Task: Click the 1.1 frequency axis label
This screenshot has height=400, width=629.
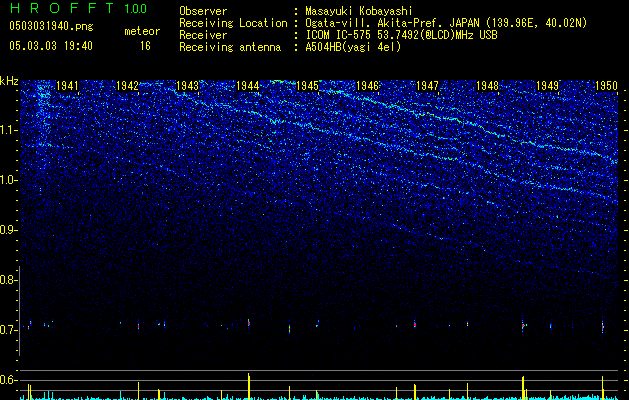Action: tap(8, 130)
